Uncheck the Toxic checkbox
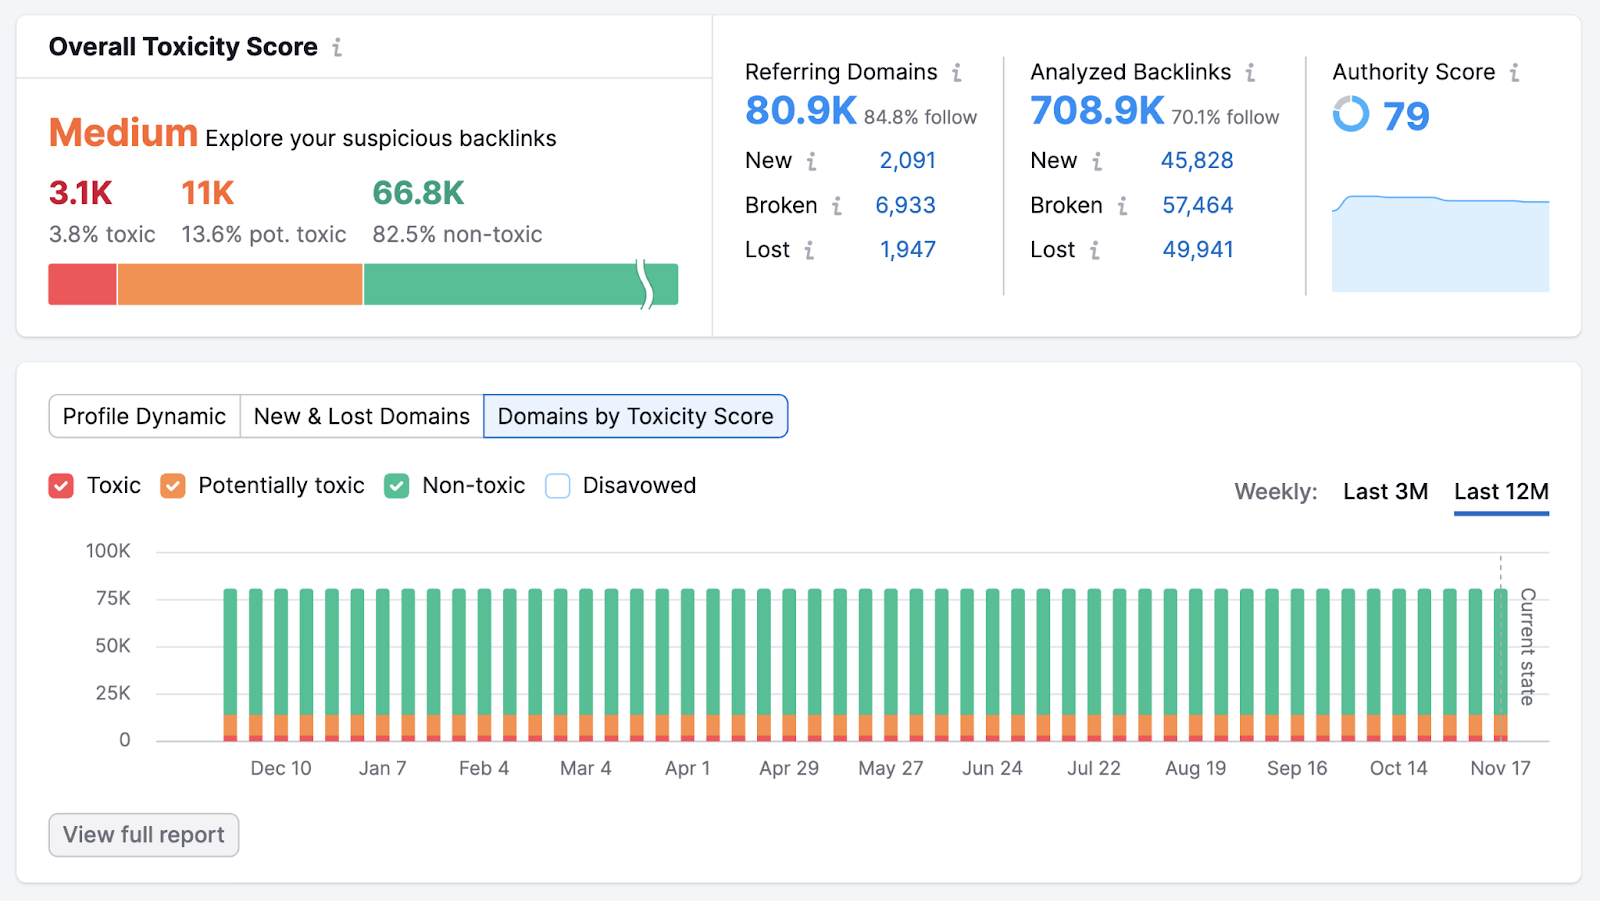 click(61, 486)
